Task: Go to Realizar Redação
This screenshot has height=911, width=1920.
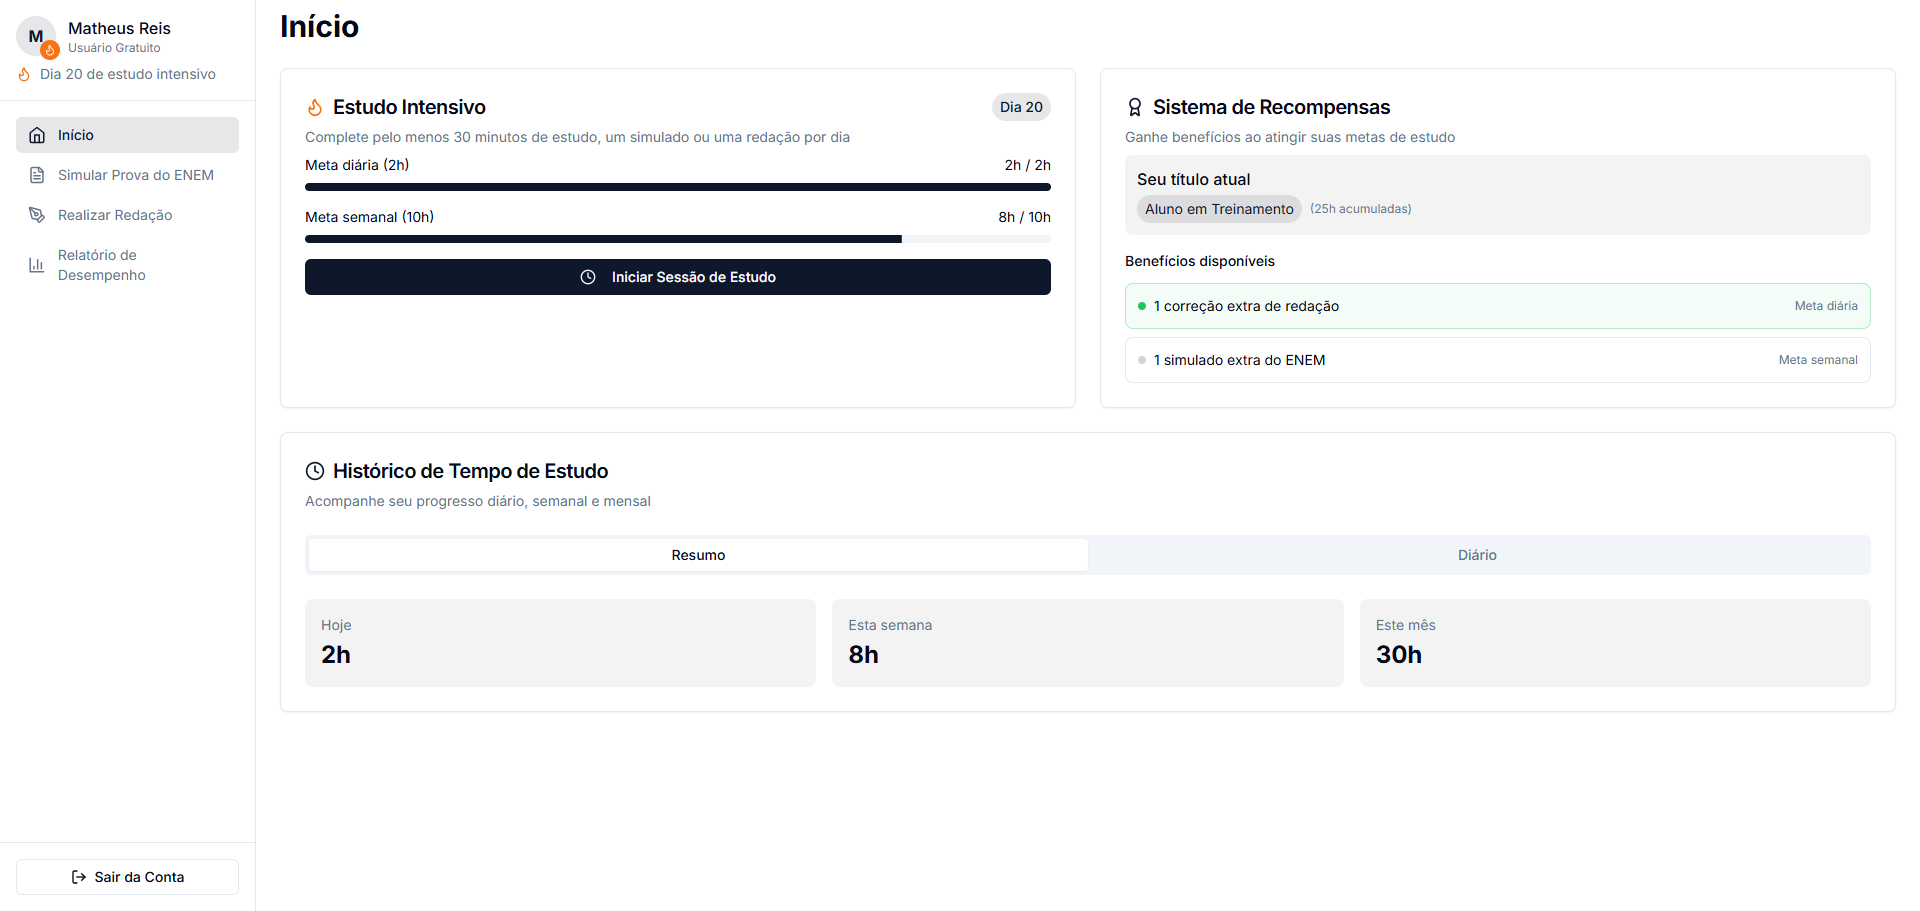Action: pos(127,215)
